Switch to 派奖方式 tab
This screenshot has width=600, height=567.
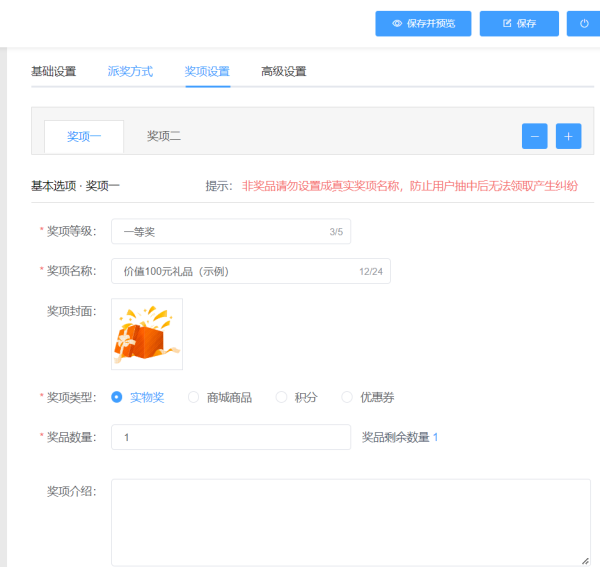[130, 71]
